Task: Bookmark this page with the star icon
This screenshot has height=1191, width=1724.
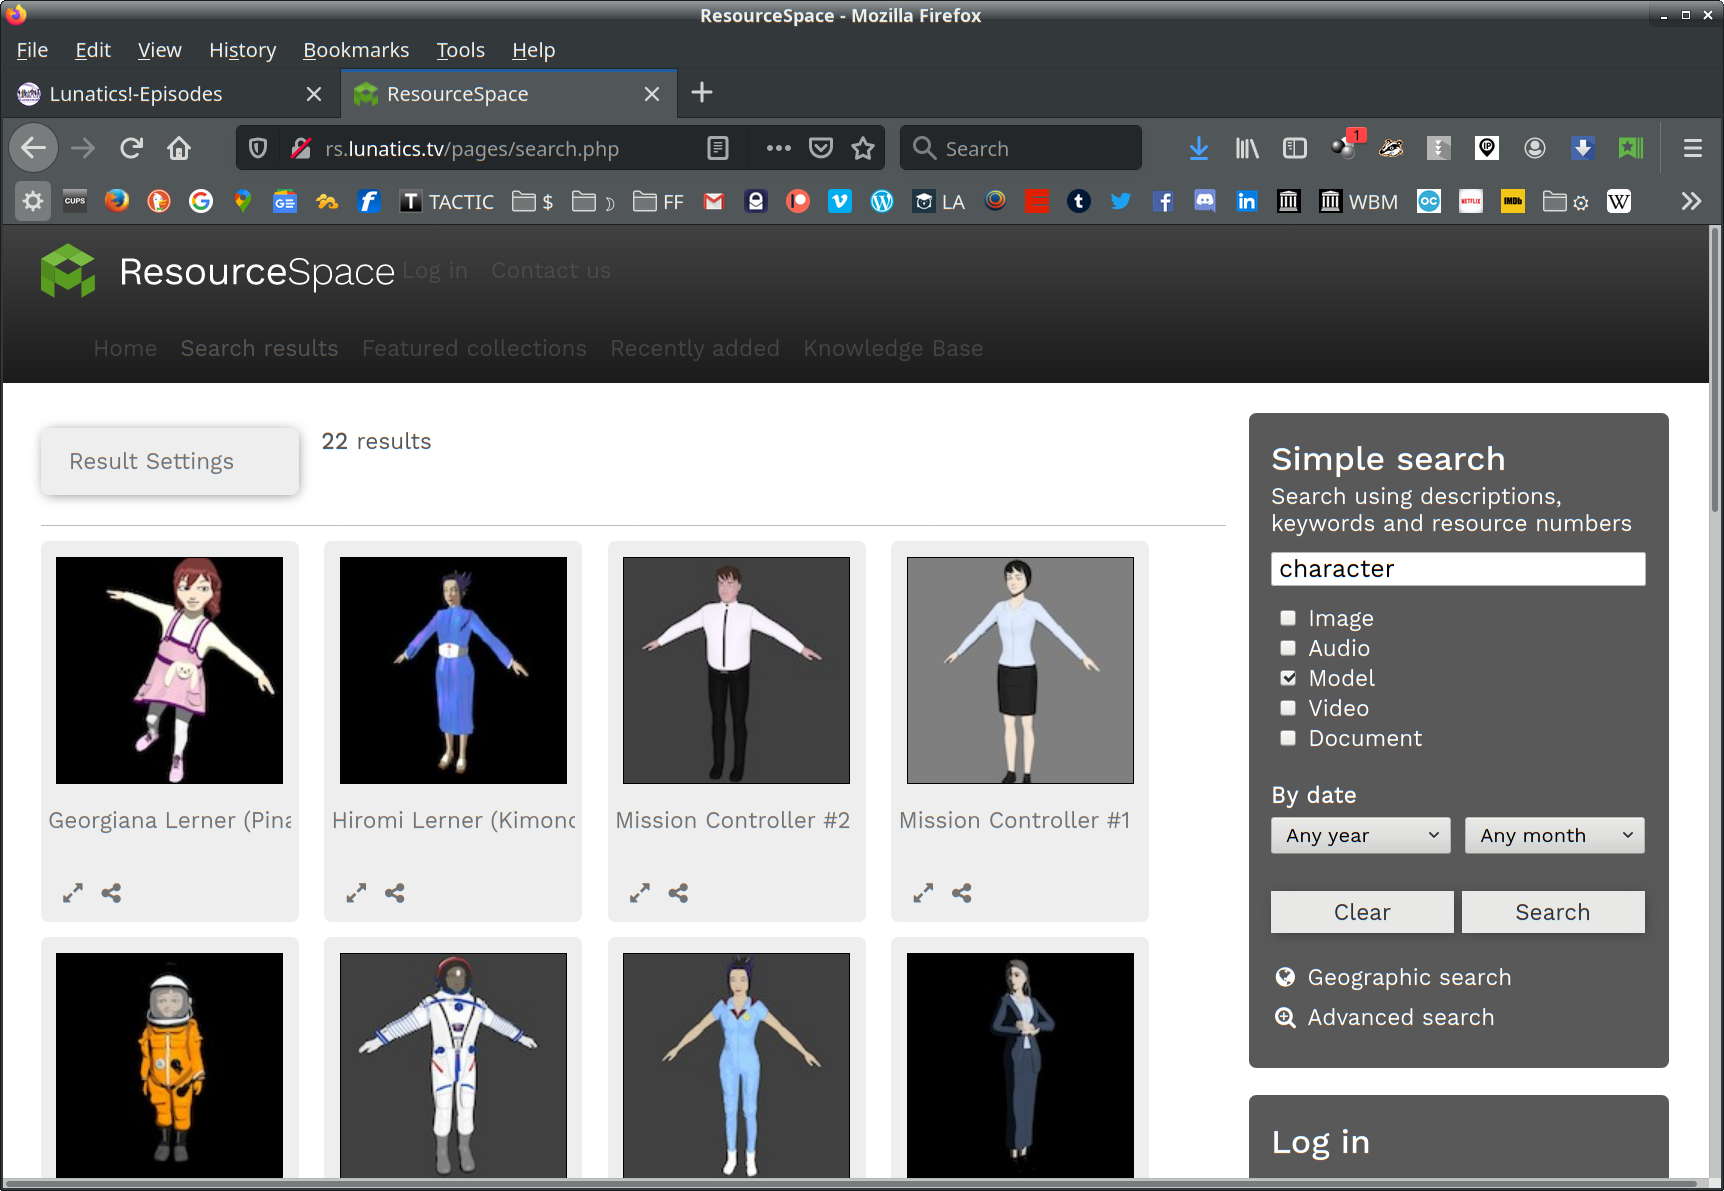Action: click(863, 149)
